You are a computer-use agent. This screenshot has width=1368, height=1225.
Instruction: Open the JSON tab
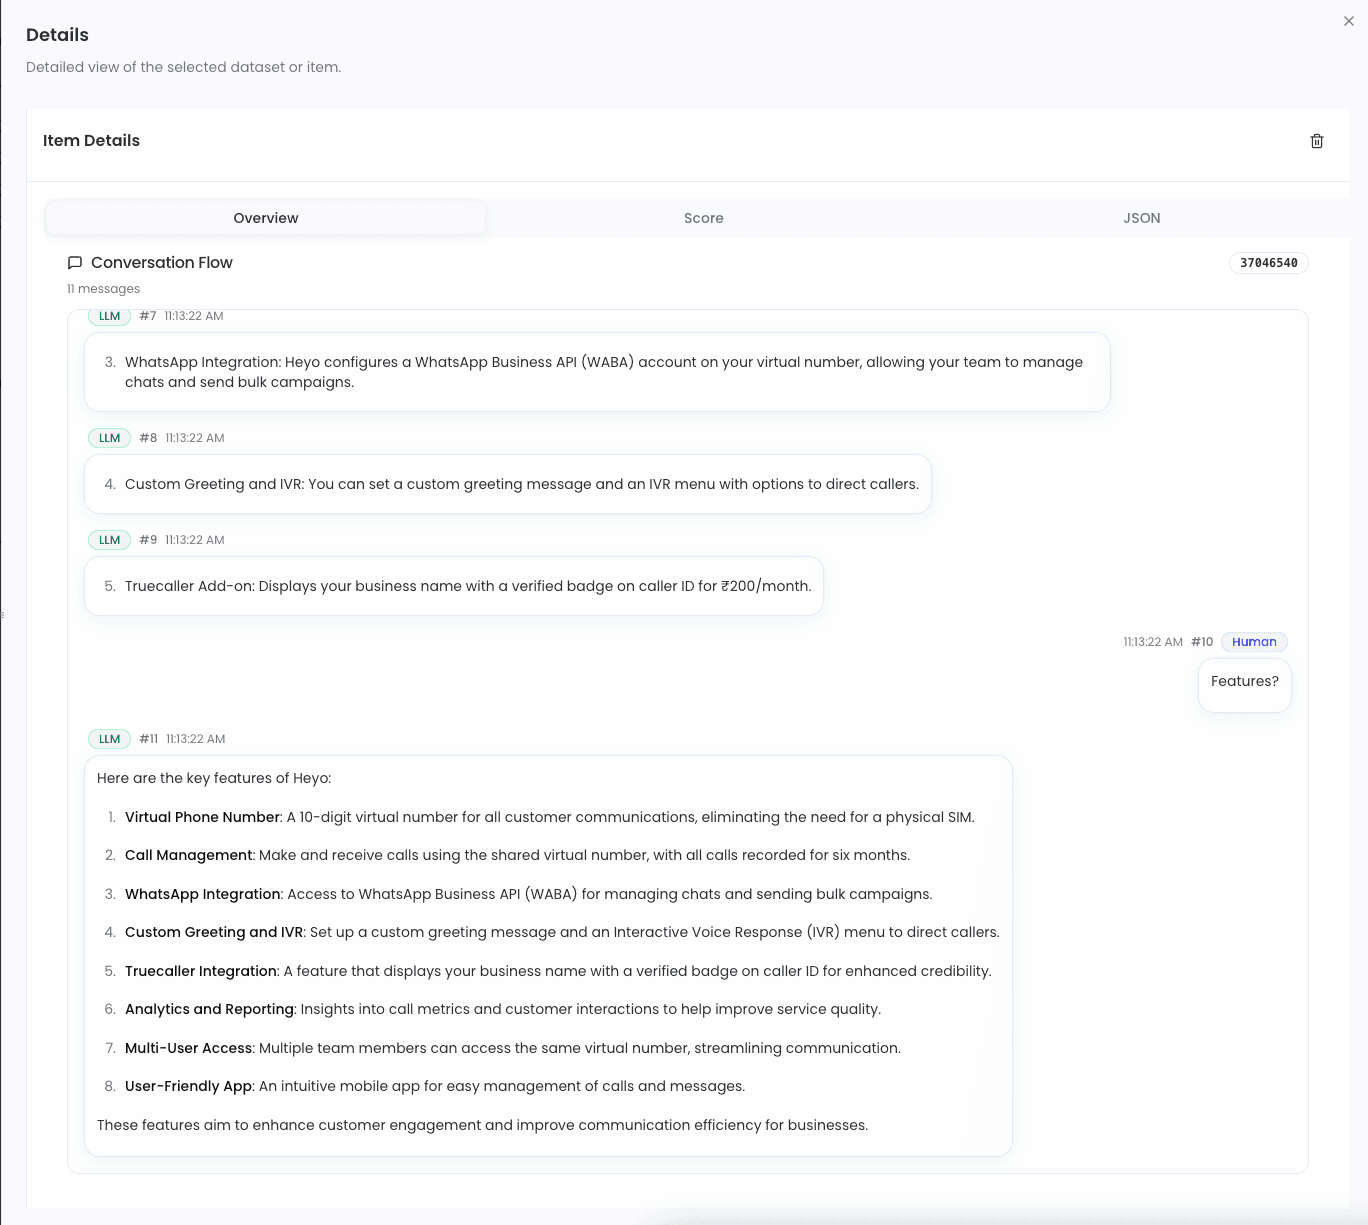1141,217
